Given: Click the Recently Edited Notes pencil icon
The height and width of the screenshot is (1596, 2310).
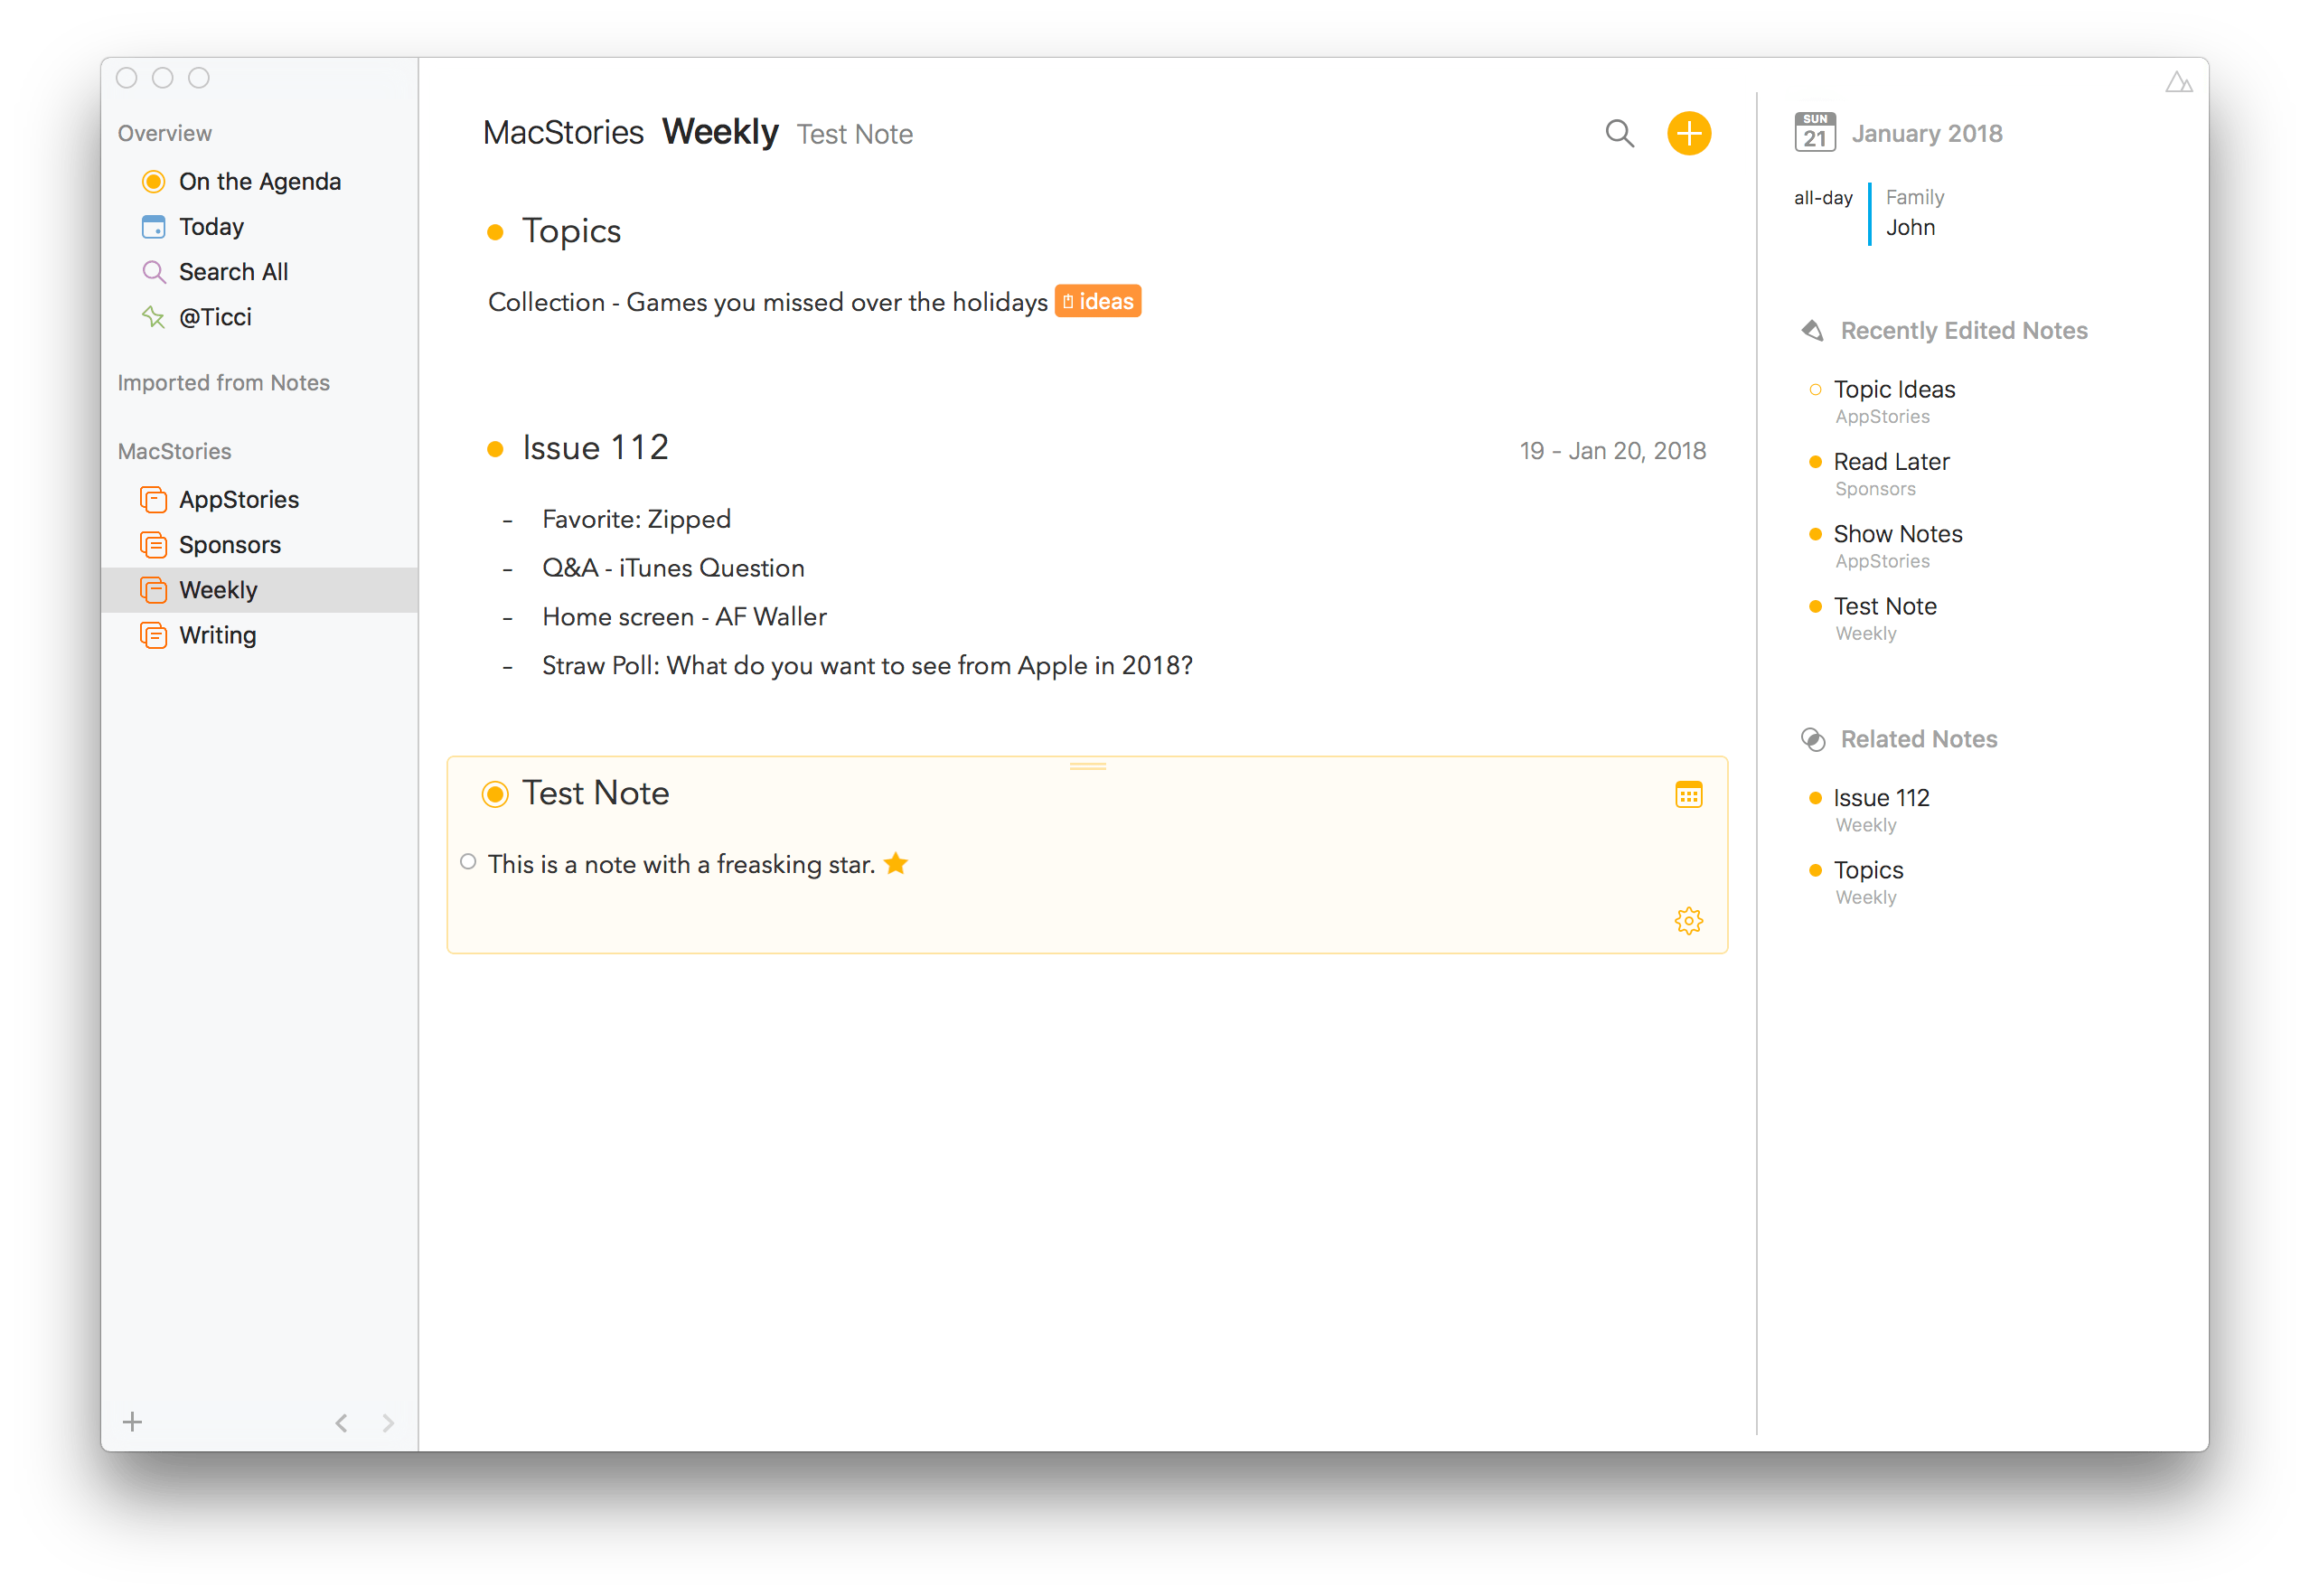Looking at the screenshot, I should click(1812, 330).
